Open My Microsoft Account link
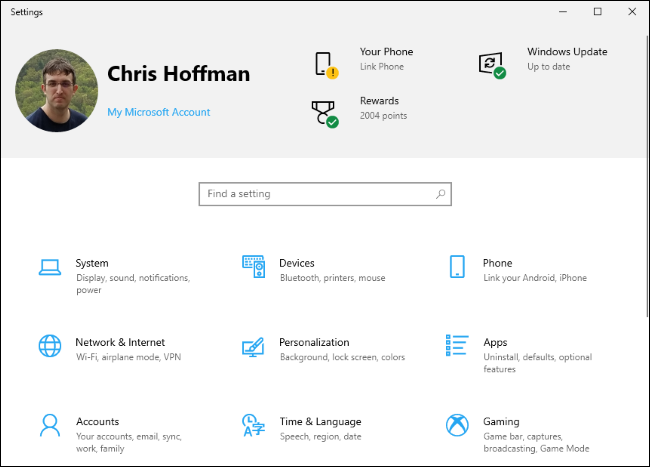Screen dimensions: 650x467 (159, 112)
